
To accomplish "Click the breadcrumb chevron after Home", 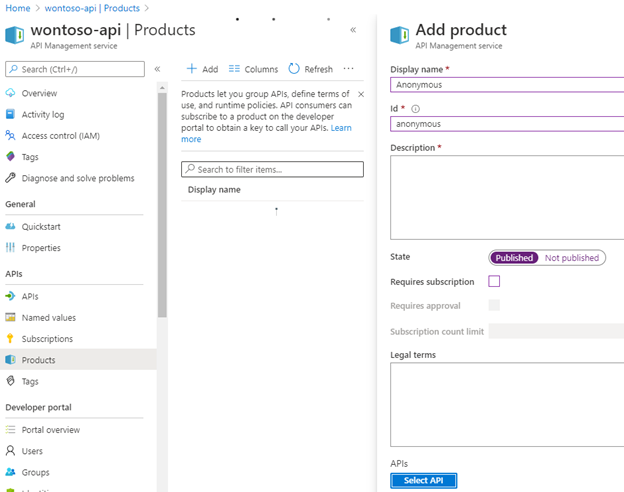I will tap(38, 8).
